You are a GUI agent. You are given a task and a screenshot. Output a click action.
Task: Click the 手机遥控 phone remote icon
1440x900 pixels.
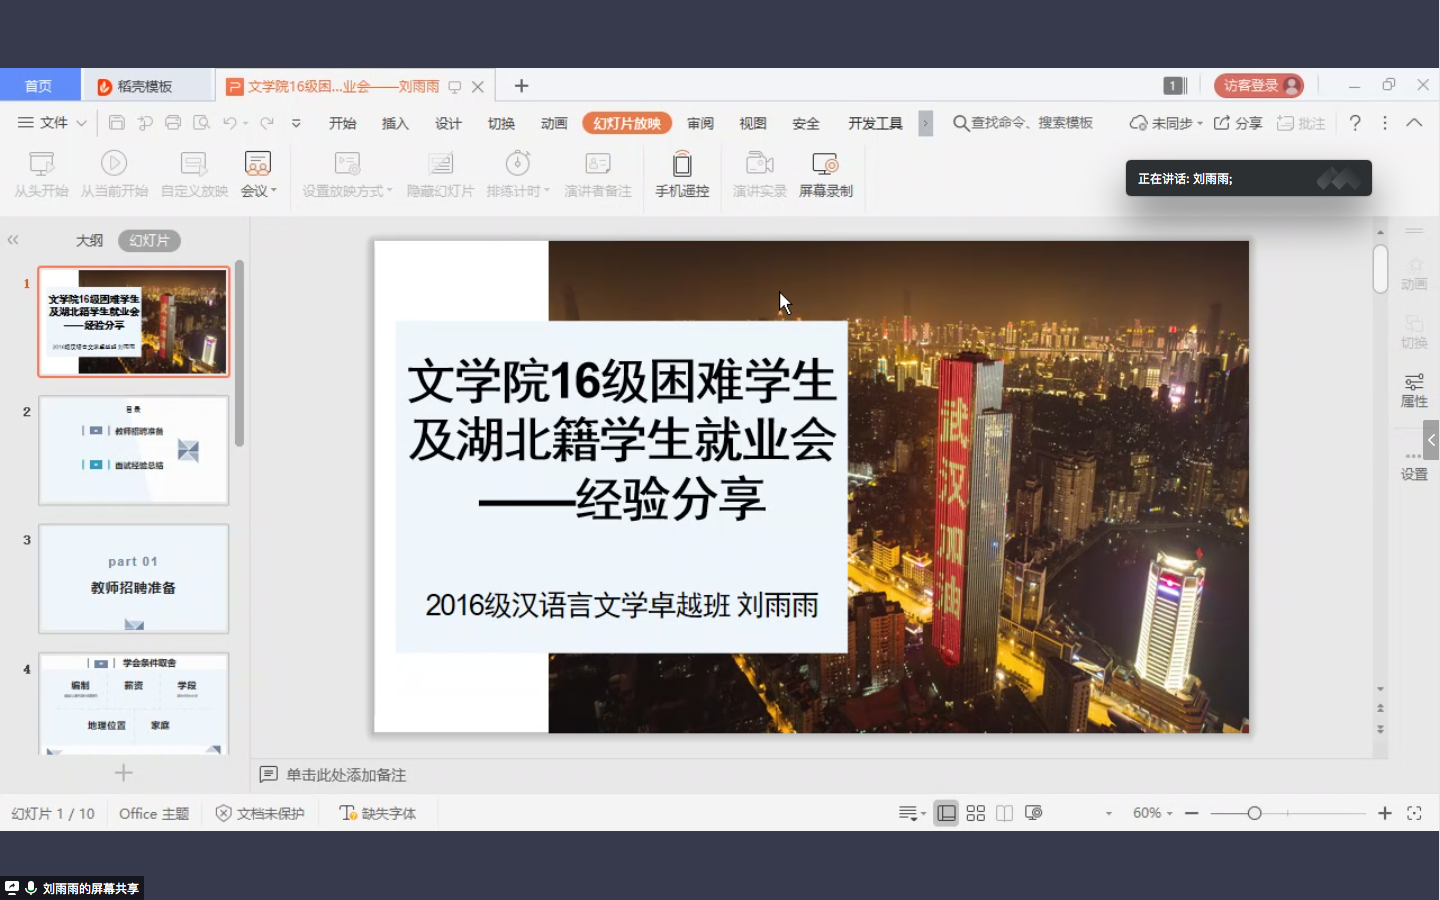click(682, 164)
